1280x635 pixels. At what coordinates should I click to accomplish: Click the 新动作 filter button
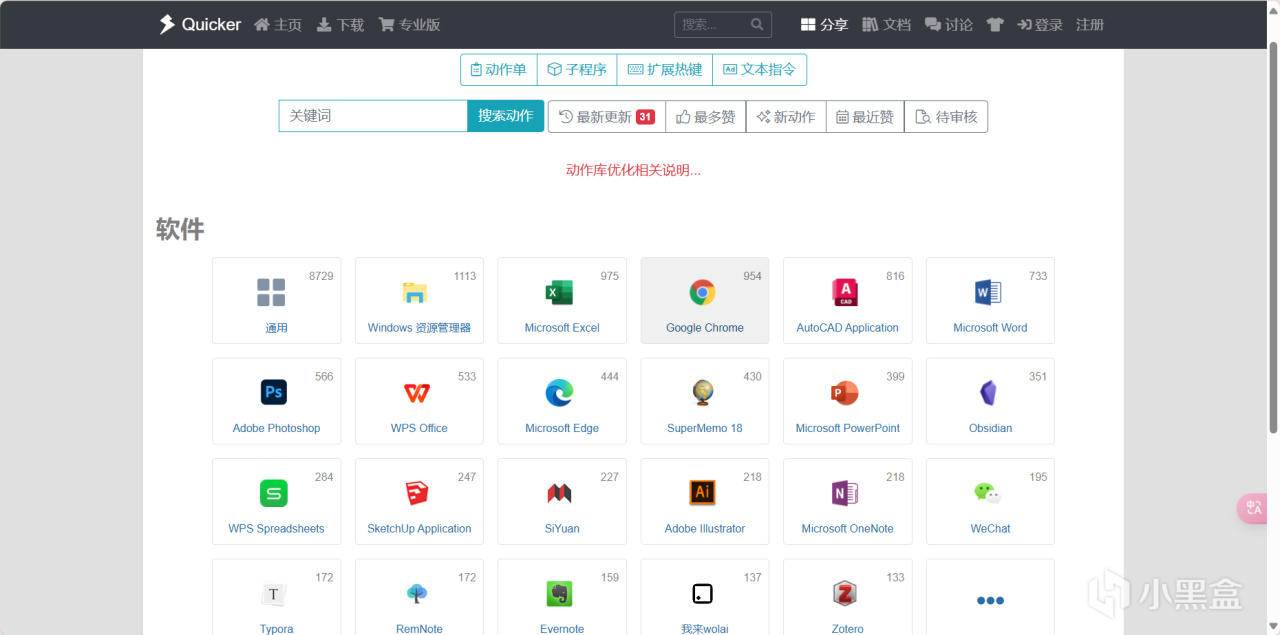pyautogui.click(x=785, y=117)
